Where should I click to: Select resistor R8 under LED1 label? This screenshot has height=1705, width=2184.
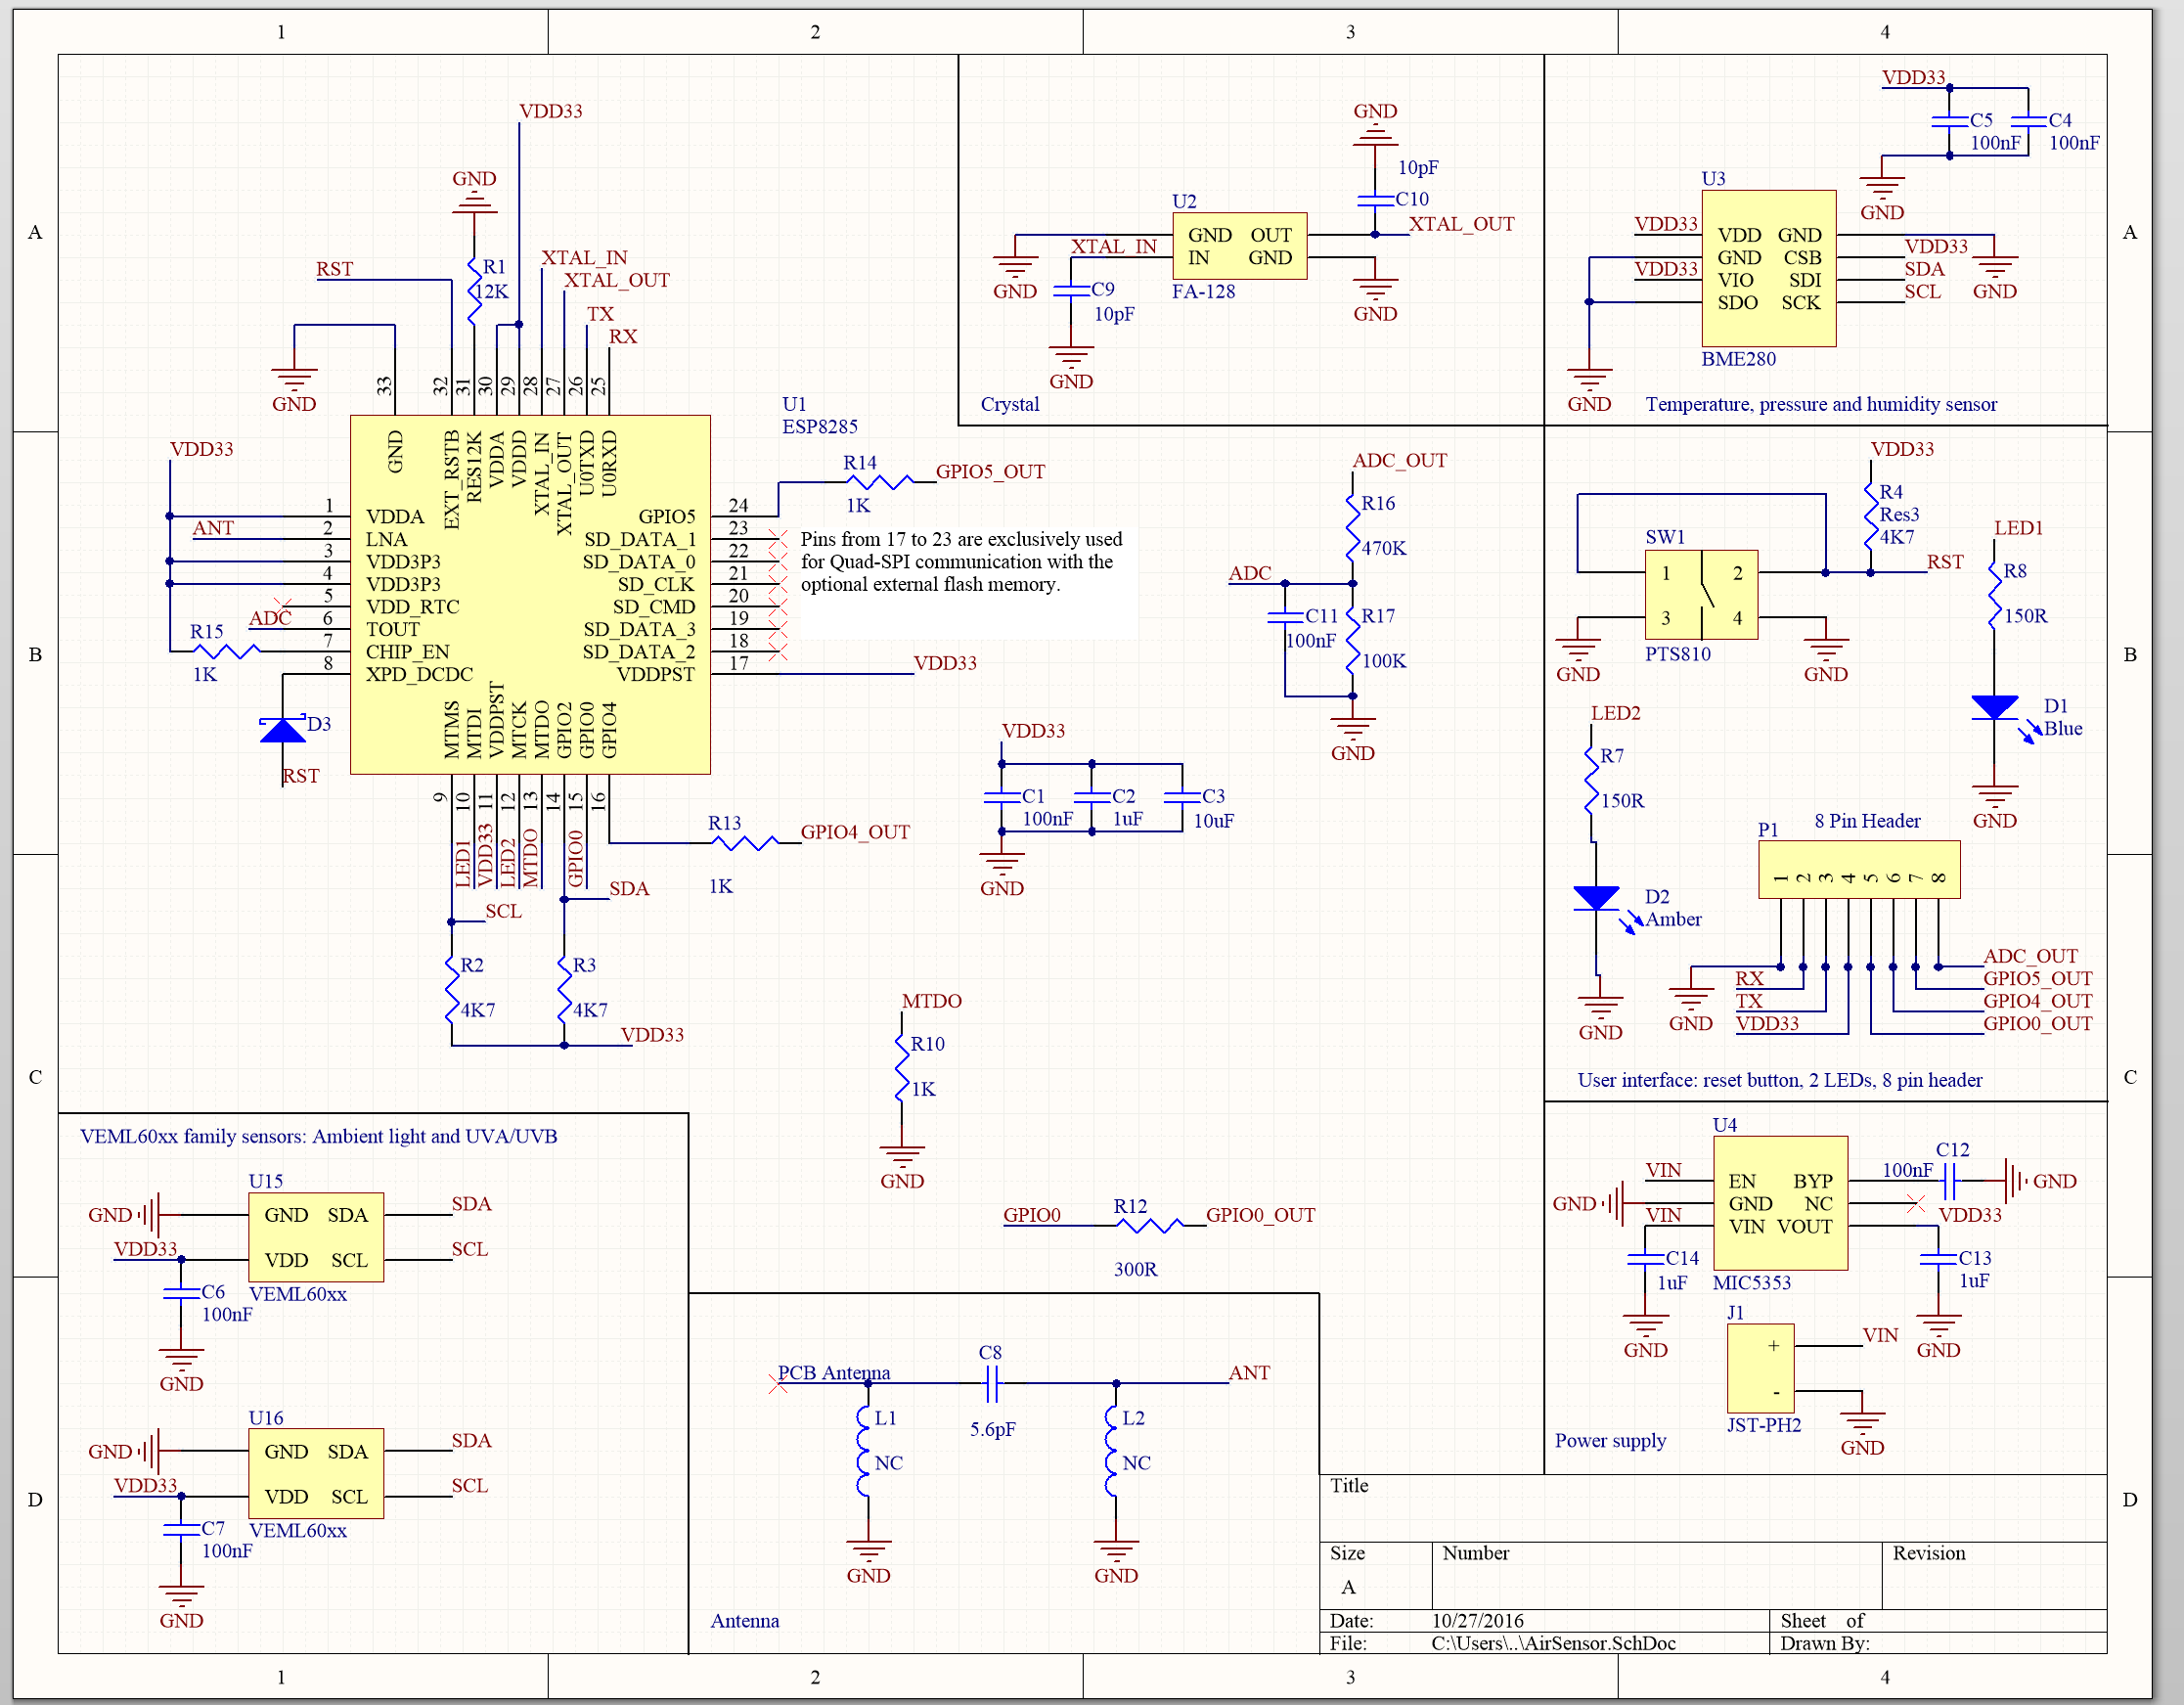(x=1994, y=594)
